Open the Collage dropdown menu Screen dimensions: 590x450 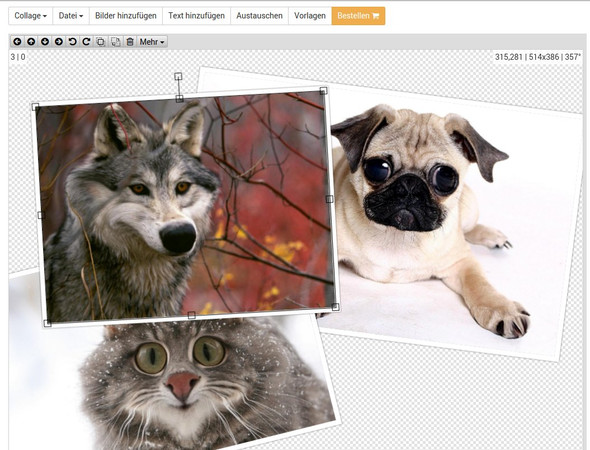coord(30,16)
